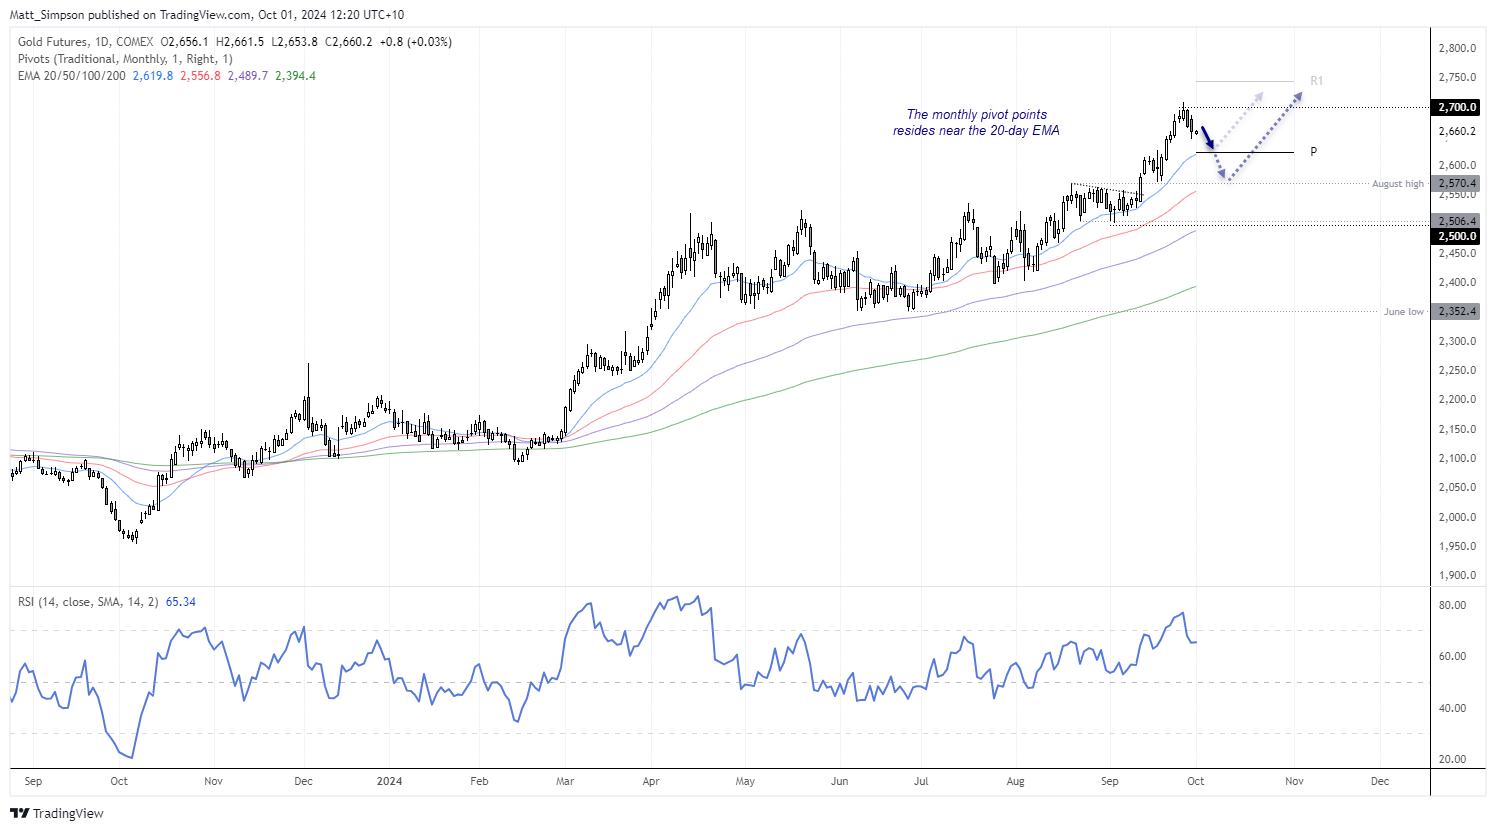Click the 2,570.4 August high price tag
This screenshot has height=831, width=1496.
coord(1457,184)
